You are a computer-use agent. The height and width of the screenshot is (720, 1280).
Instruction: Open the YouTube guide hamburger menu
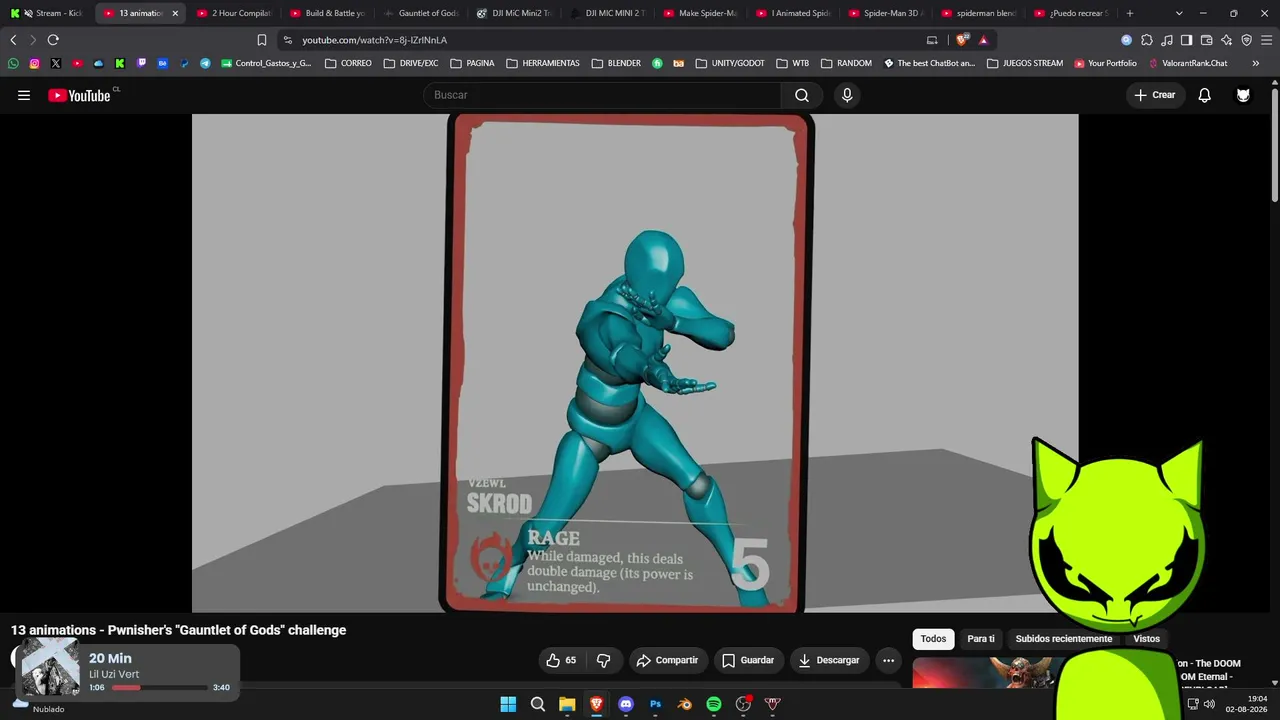coord(24,95)
